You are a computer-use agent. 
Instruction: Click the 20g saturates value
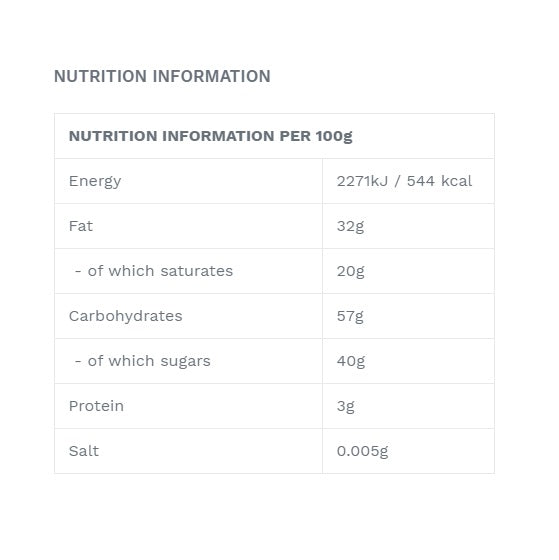(x=350, y=271)
